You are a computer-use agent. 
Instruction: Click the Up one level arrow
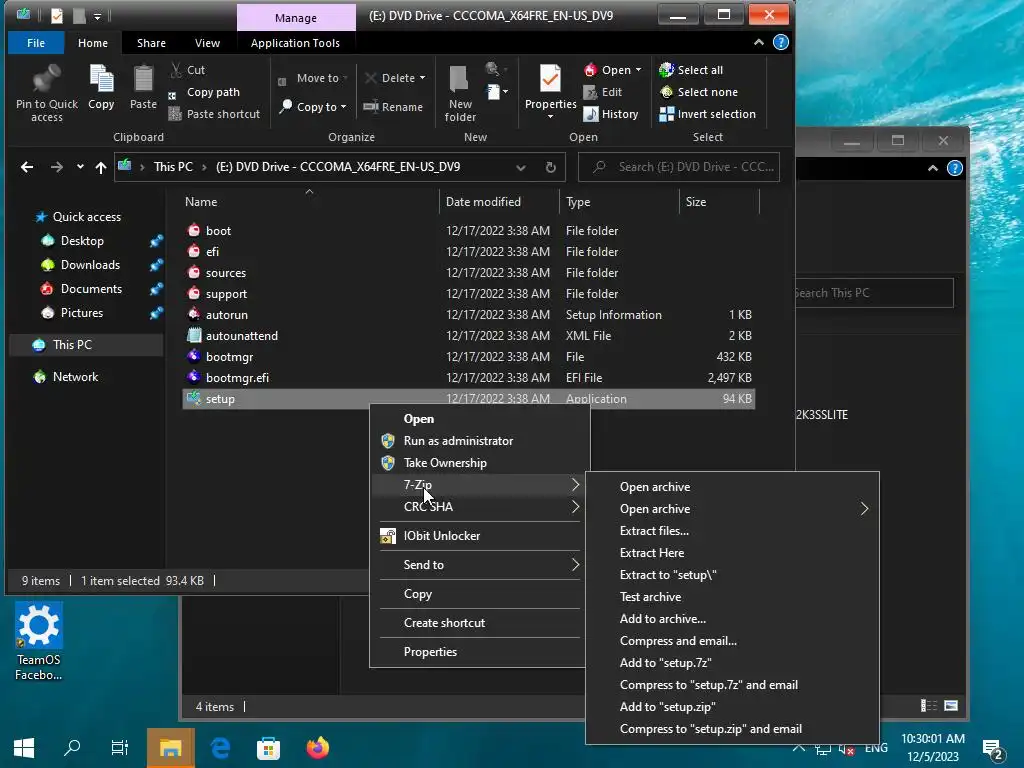click(101, 167)
